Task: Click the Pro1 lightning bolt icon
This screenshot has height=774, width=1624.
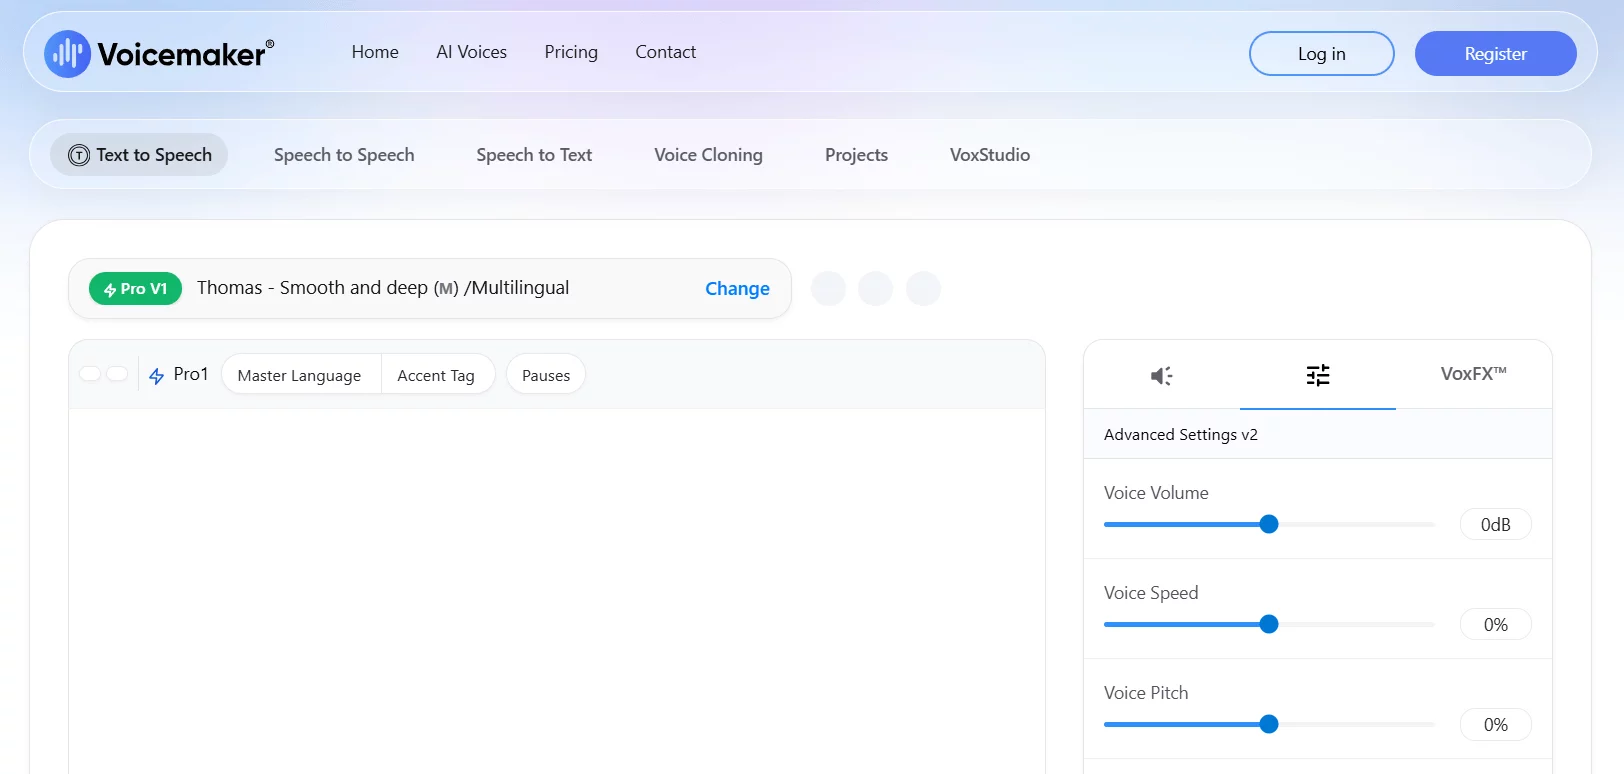Action: click(157, 376)
